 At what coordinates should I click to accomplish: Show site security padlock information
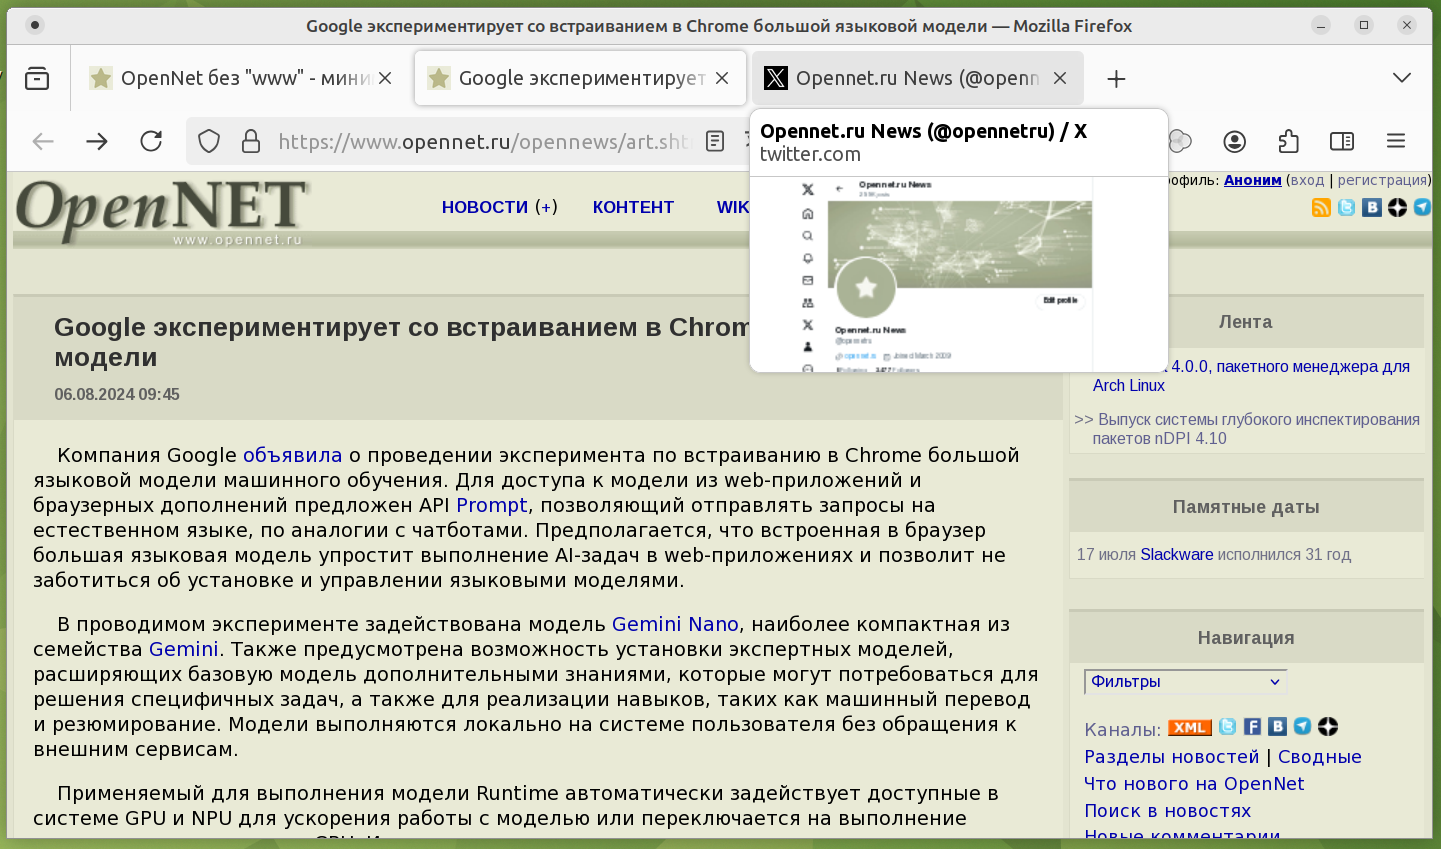[x=251, y=141]
